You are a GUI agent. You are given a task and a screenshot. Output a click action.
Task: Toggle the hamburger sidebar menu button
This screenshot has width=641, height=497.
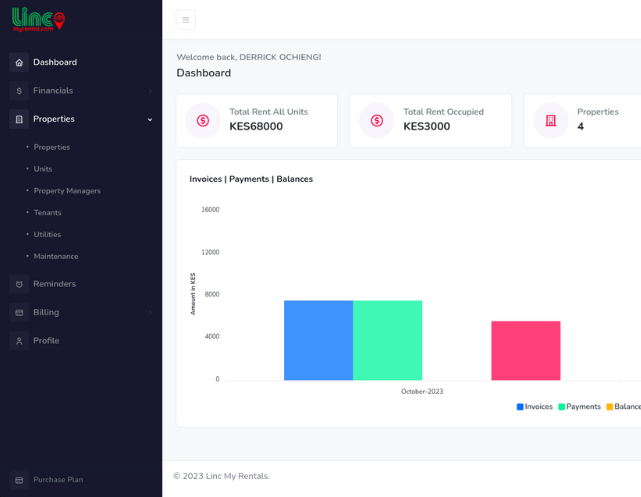pyautogui.click(x=186, y=20)
